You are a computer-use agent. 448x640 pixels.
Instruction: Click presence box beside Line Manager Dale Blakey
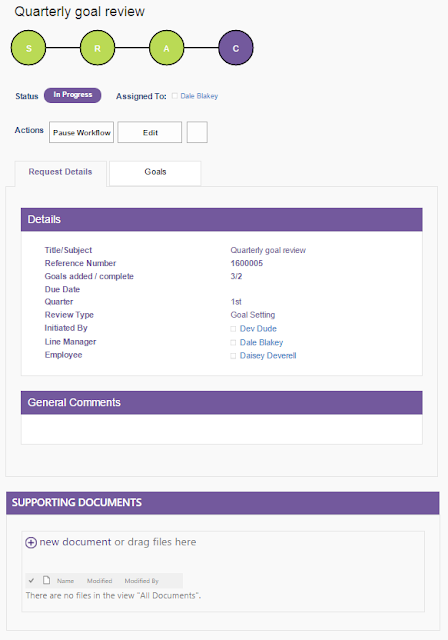[233, 342]
